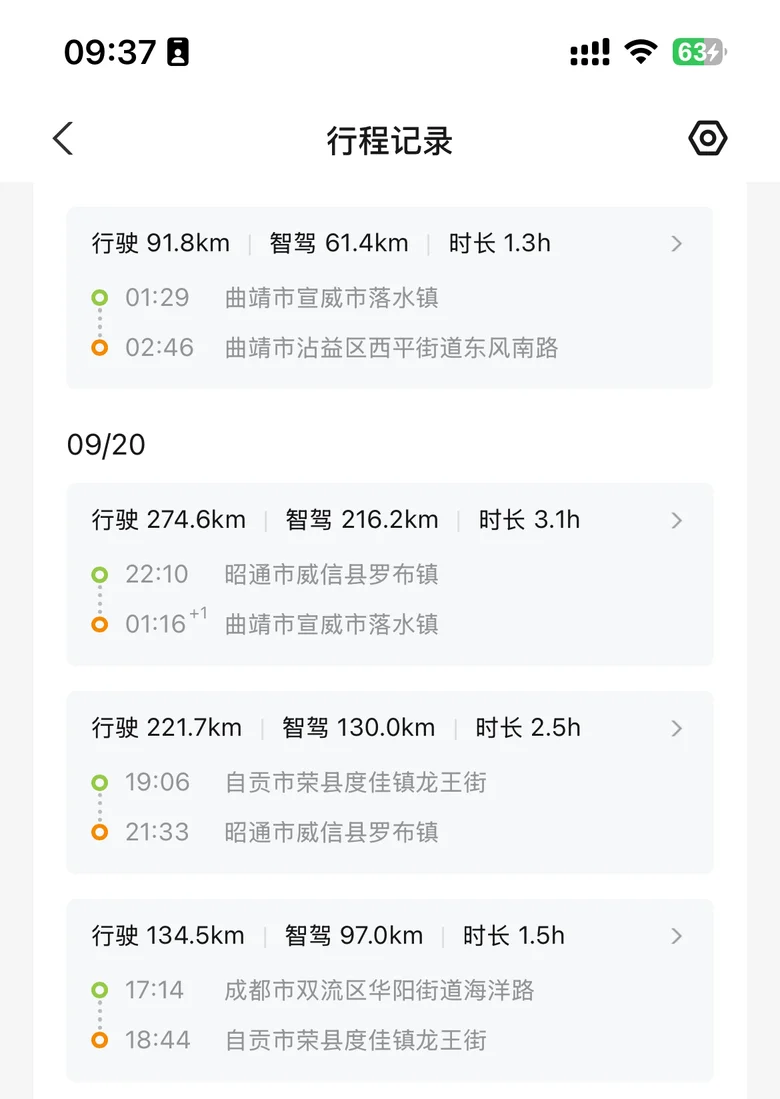Expand the 274.6km trip chevron

coord(676,521)
